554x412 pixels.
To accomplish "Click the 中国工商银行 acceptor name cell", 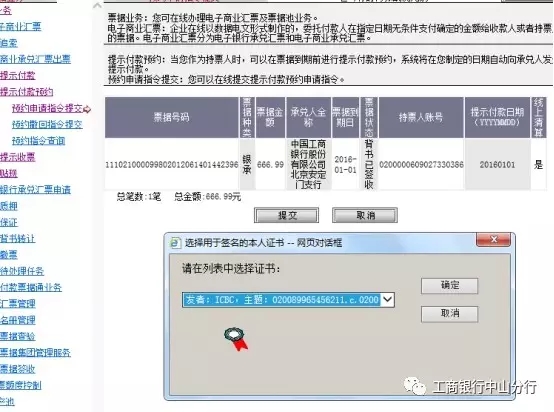I will point(308,164).
